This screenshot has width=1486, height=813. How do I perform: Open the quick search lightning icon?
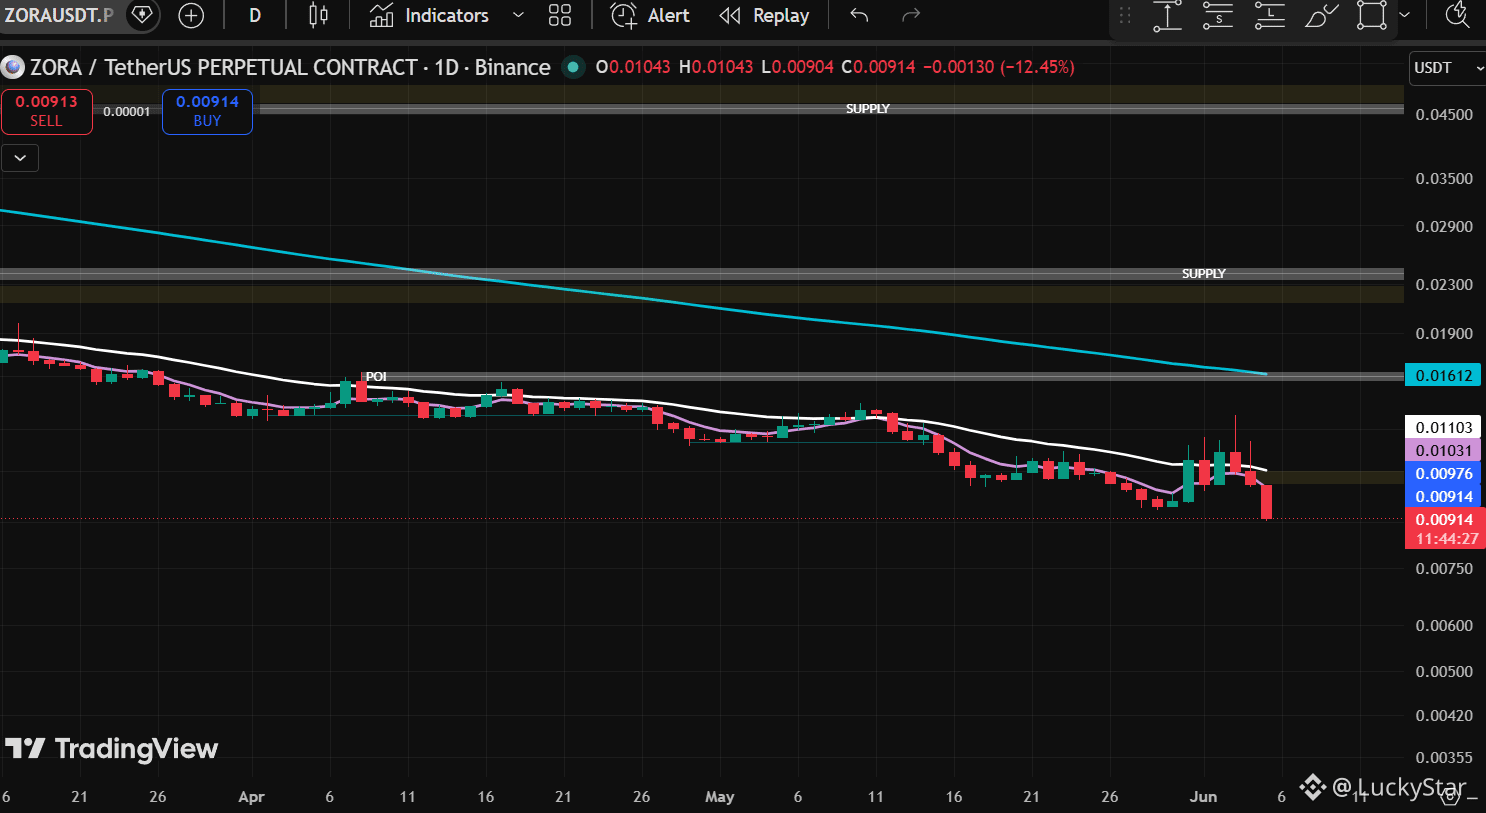coord(1458,15)
